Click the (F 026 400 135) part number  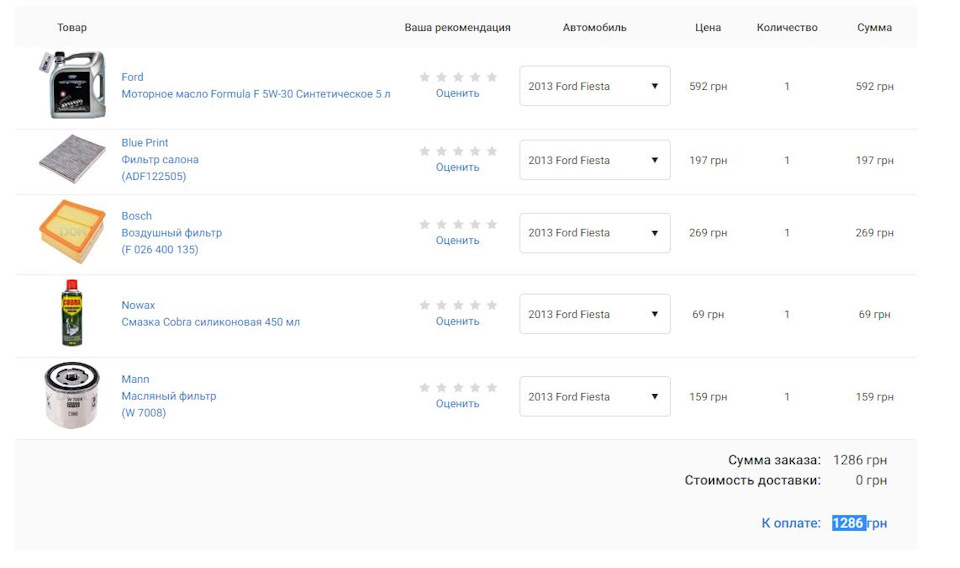click(160, 249)
